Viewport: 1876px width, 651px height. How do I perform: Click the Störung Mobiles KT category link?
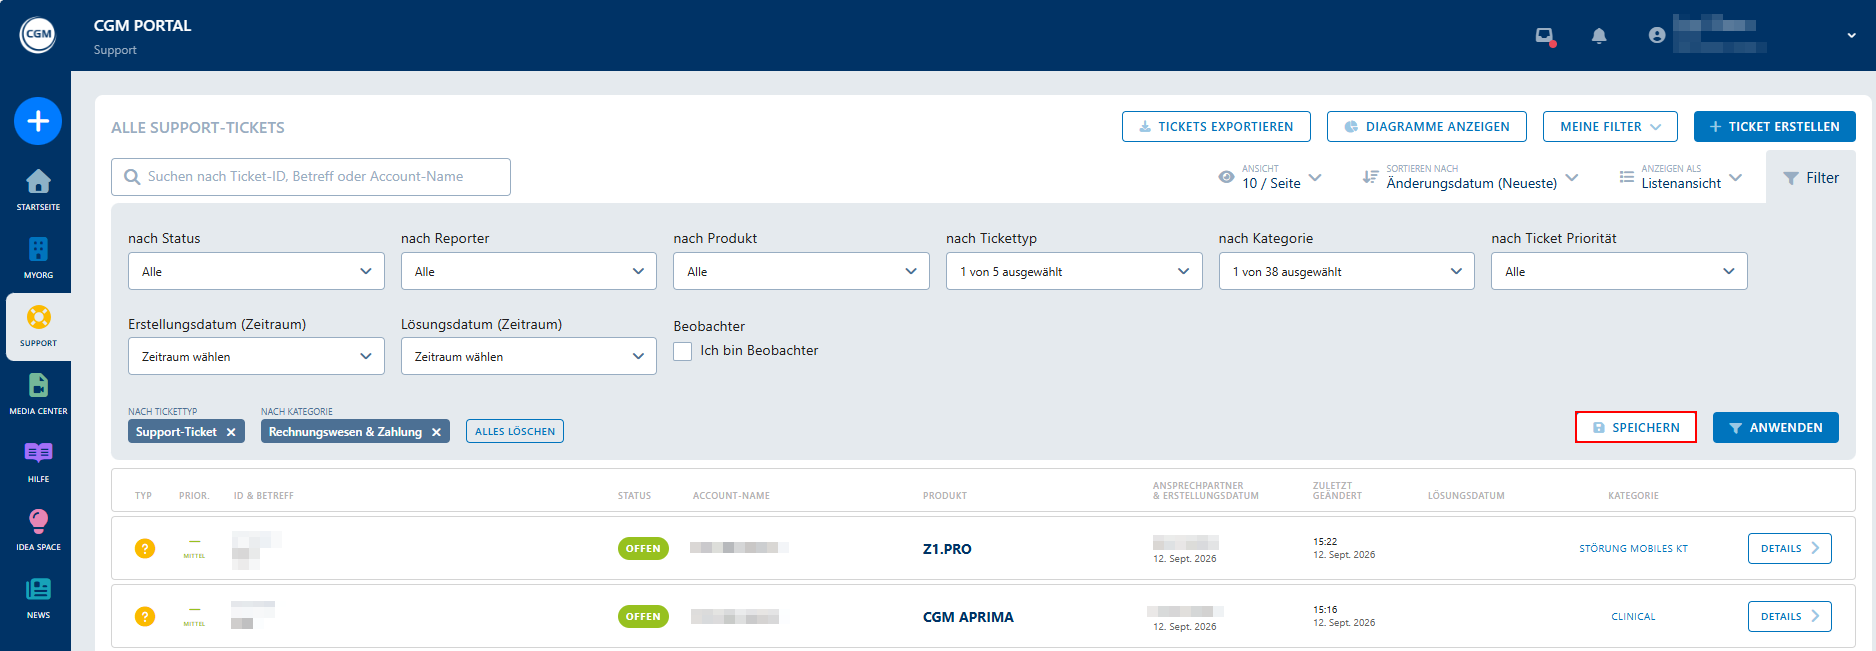[1633, 549]
